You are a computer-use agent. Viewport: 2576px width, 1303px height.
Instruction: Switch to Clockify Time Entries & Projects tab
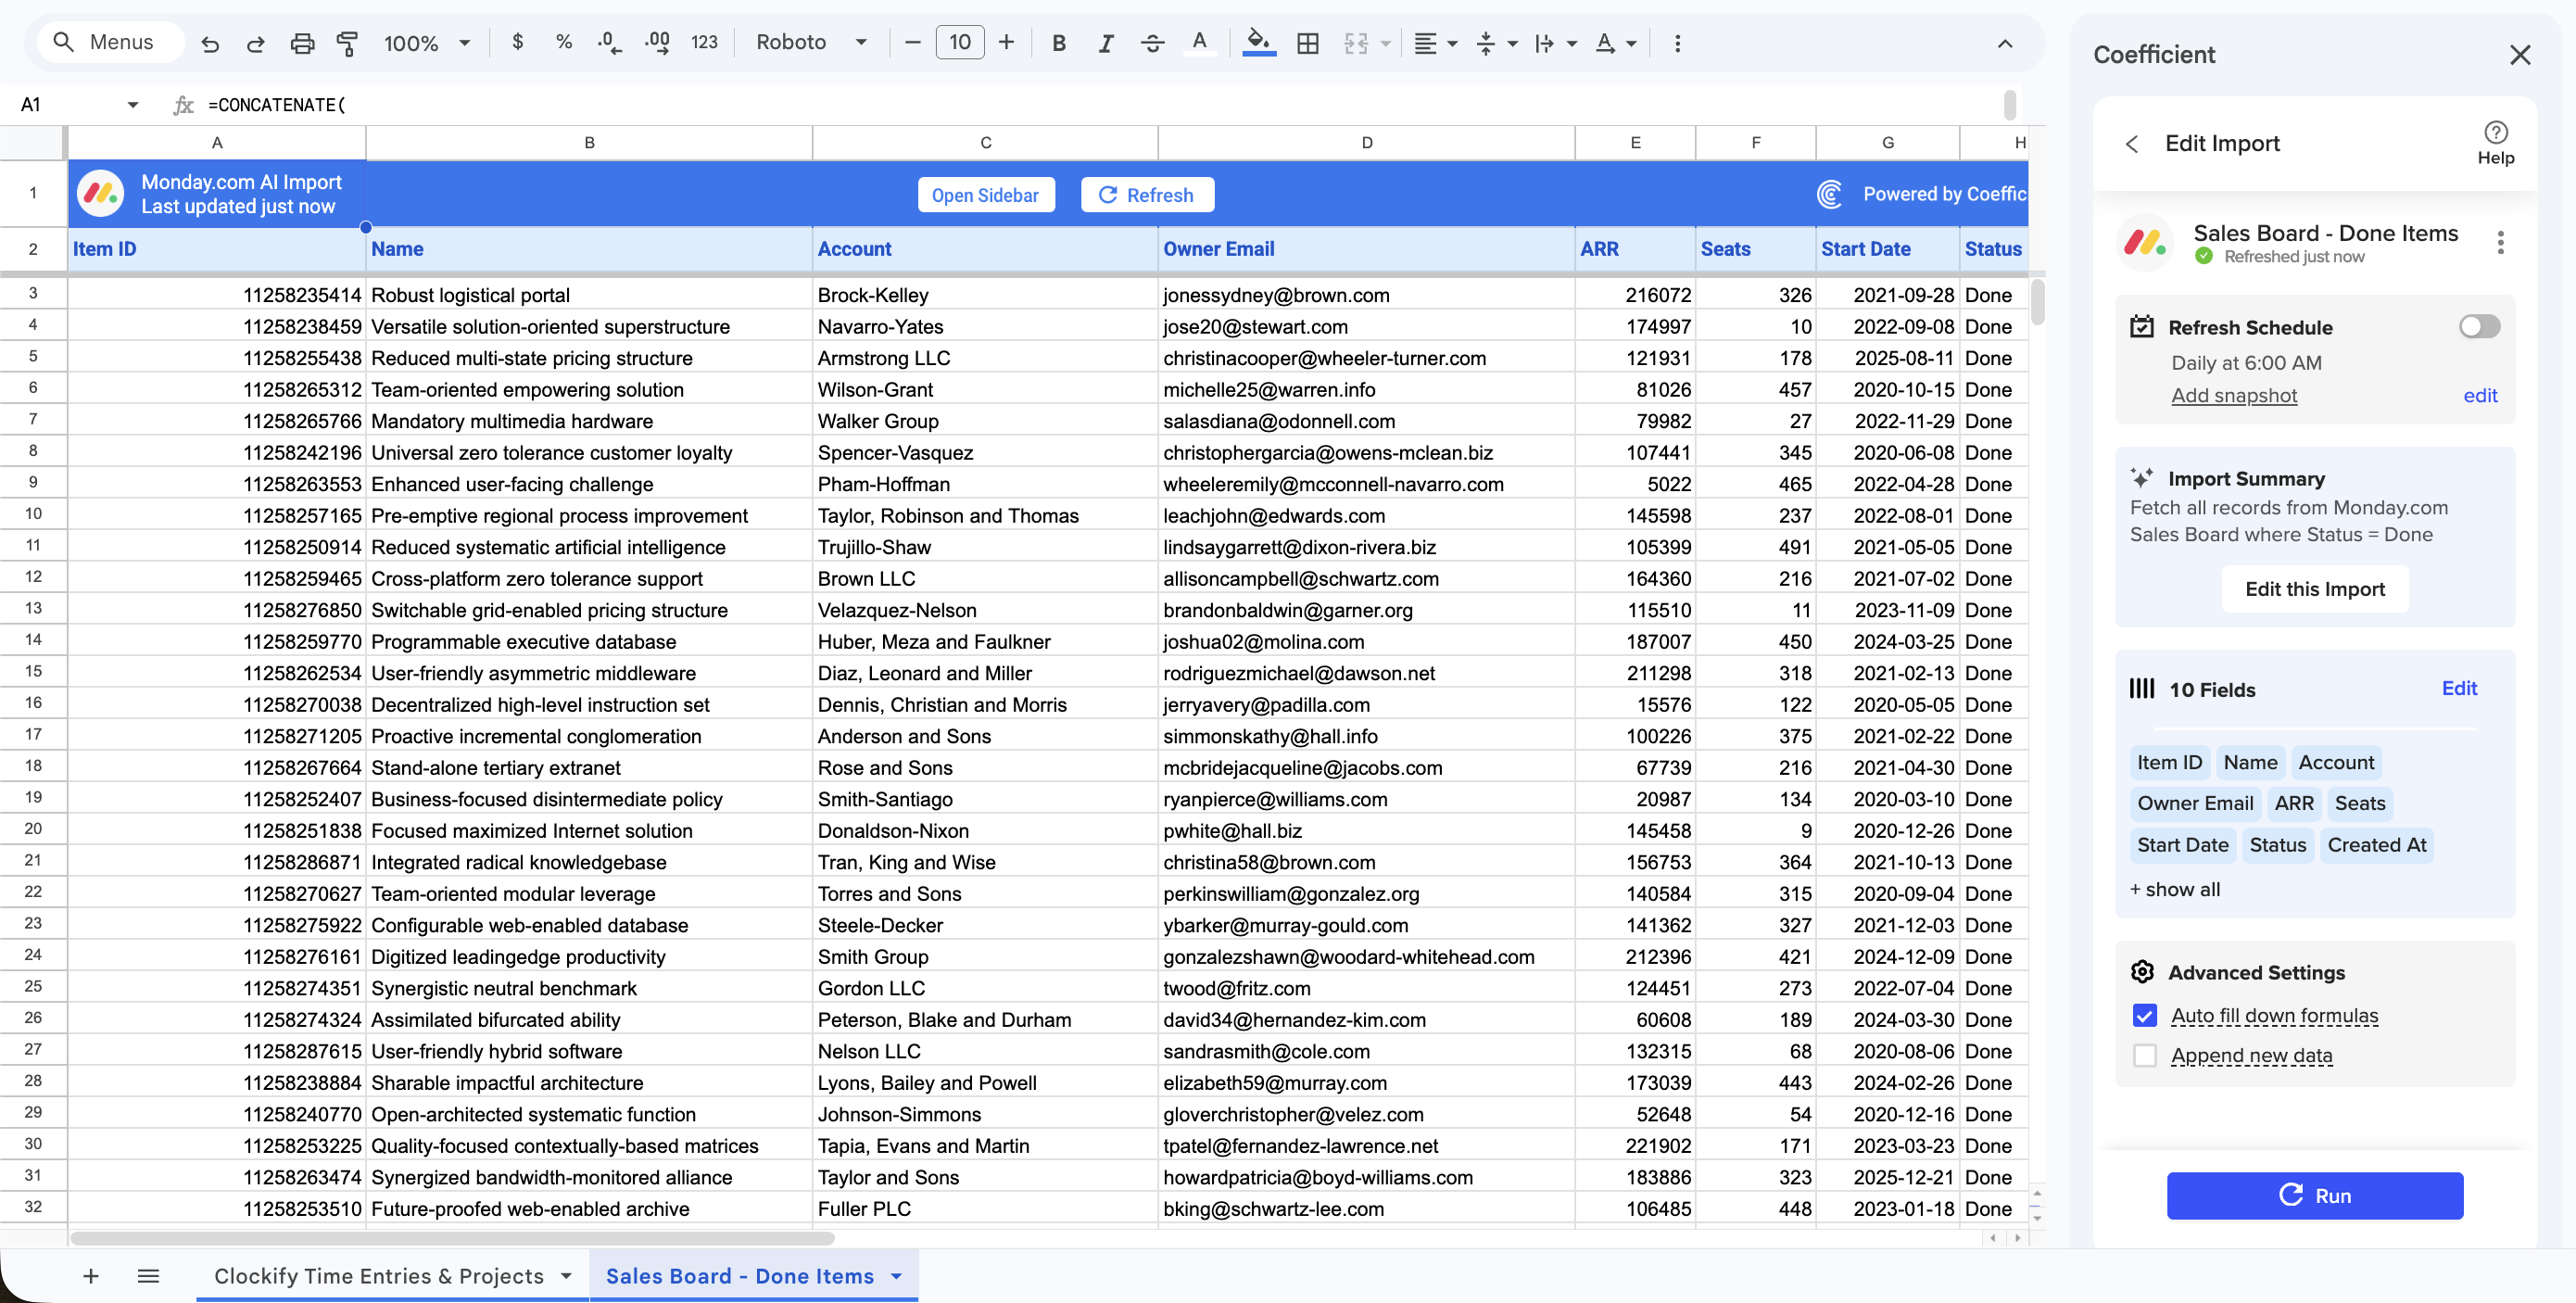[379, 1276]
